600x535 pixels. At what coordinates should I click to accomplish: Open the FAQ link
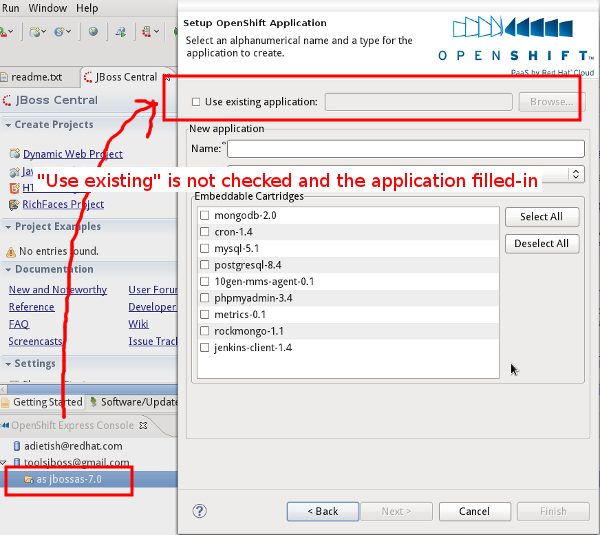pos(19,324)
